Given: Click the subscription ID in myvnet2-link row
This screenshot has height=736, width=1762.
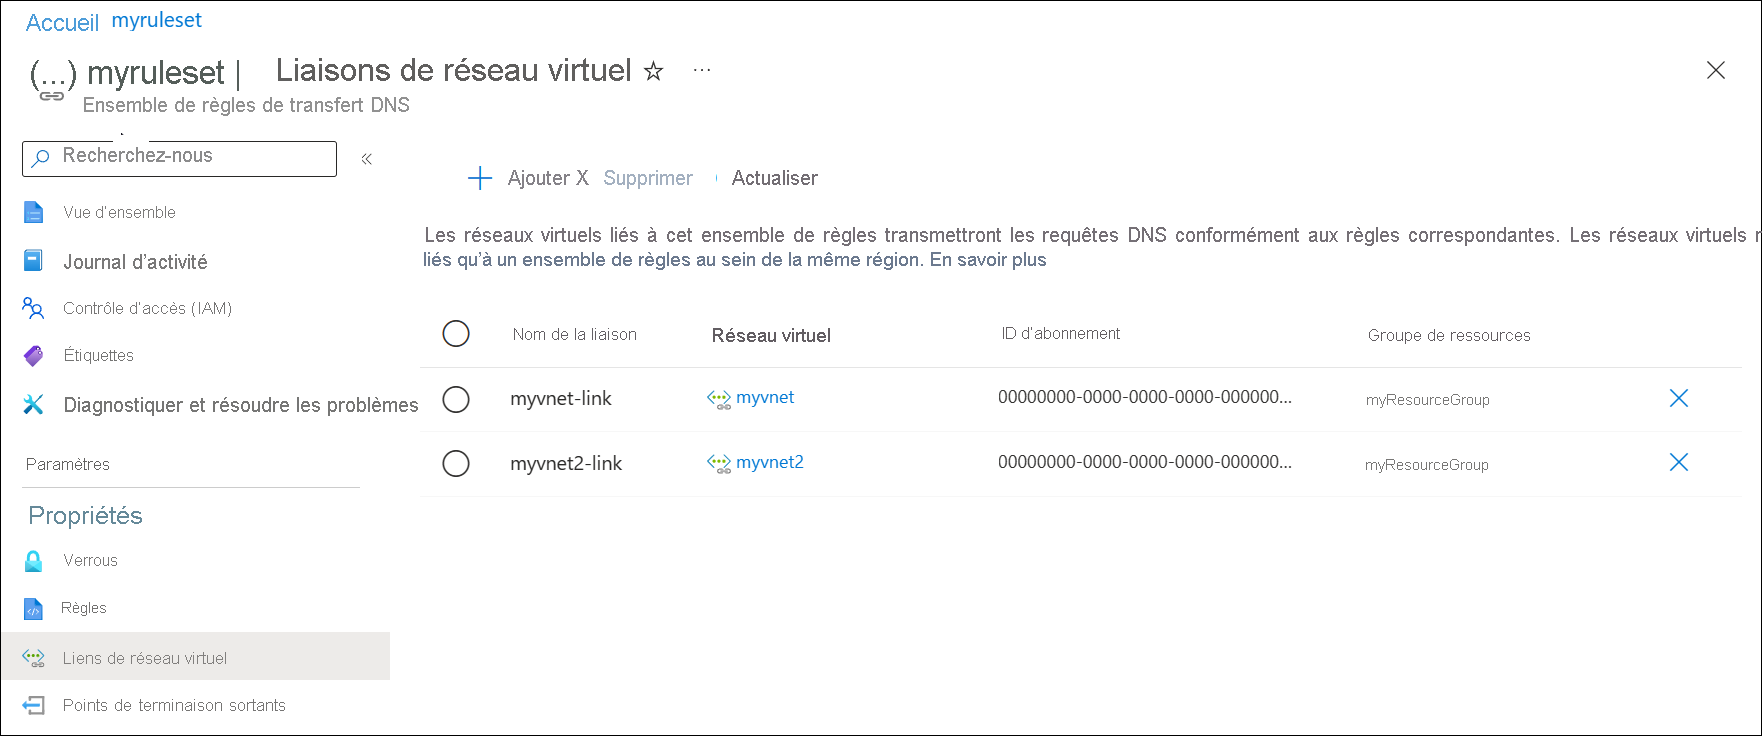Looking at the screenshot, I should click(1145, 462).
